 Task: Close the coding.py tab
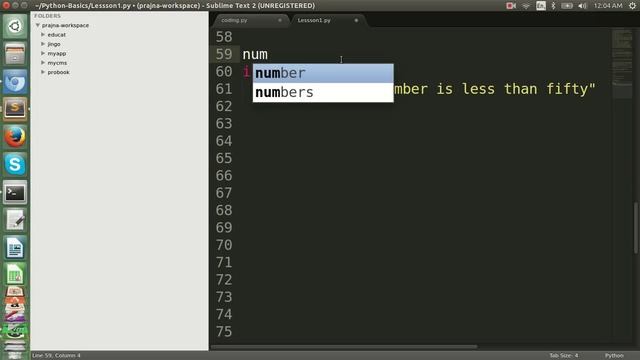pyautogui.click(x=280, y=20)
